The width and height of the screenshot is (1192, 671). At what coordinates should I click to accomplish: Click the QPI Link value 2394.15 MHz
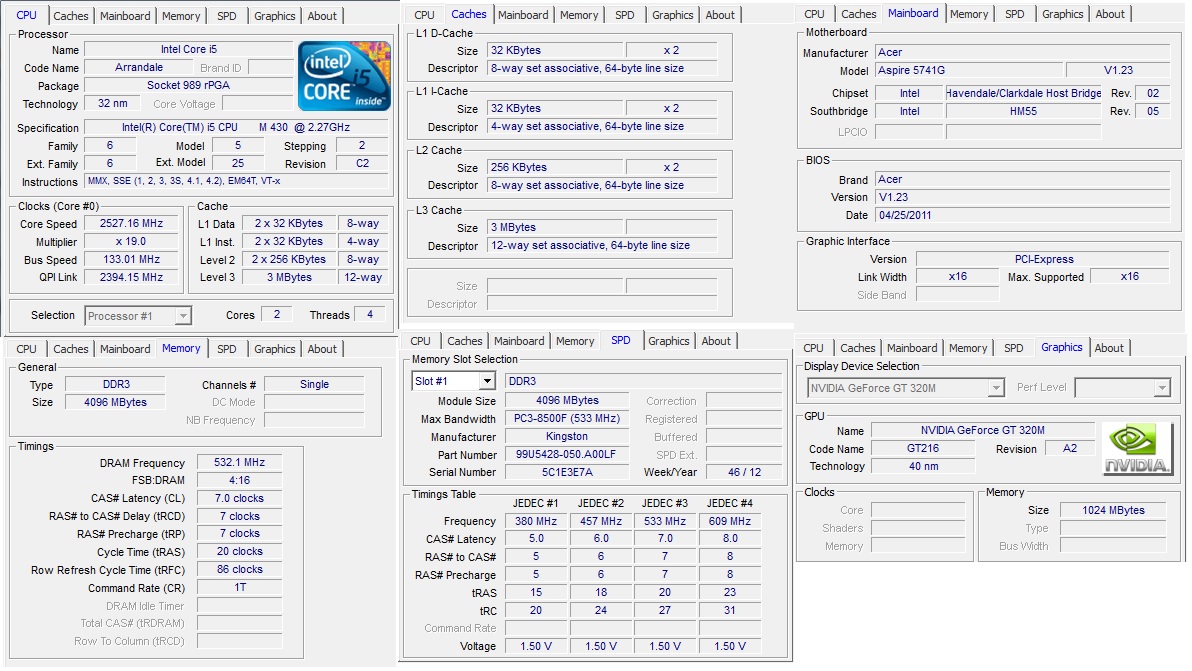point(132,278)
